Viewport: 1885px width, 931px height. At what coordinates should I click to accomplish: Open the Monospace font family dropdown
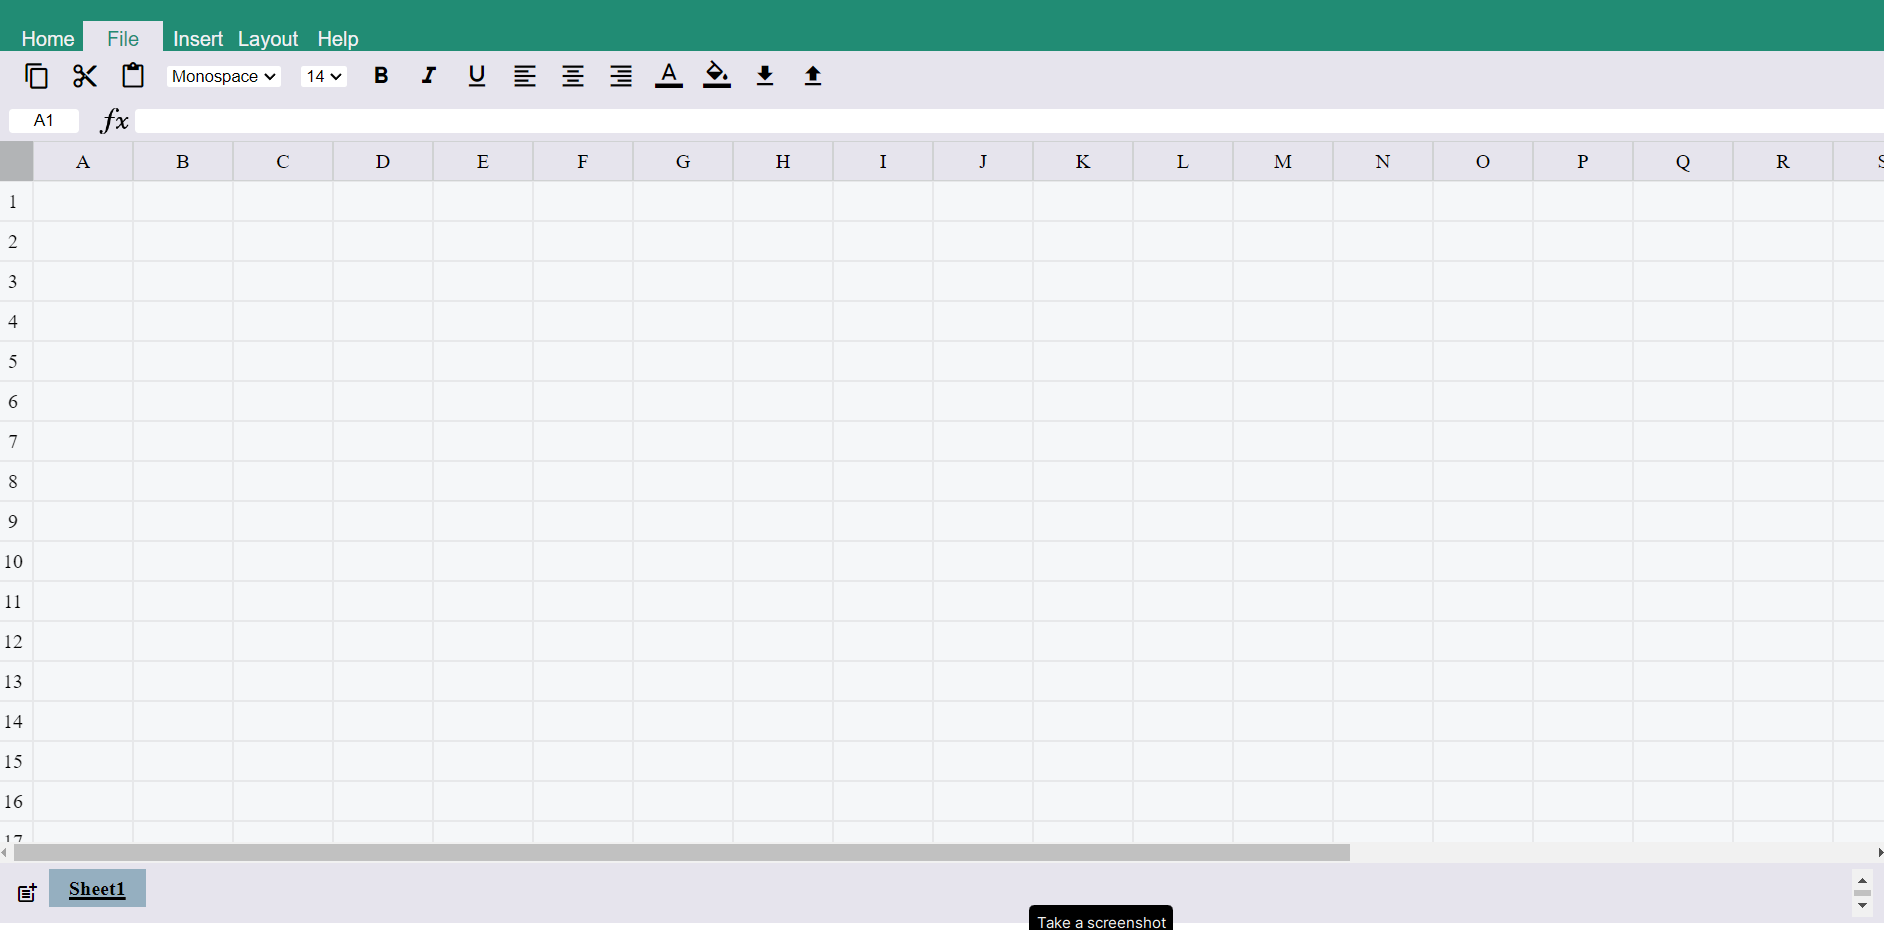point(222,76)
